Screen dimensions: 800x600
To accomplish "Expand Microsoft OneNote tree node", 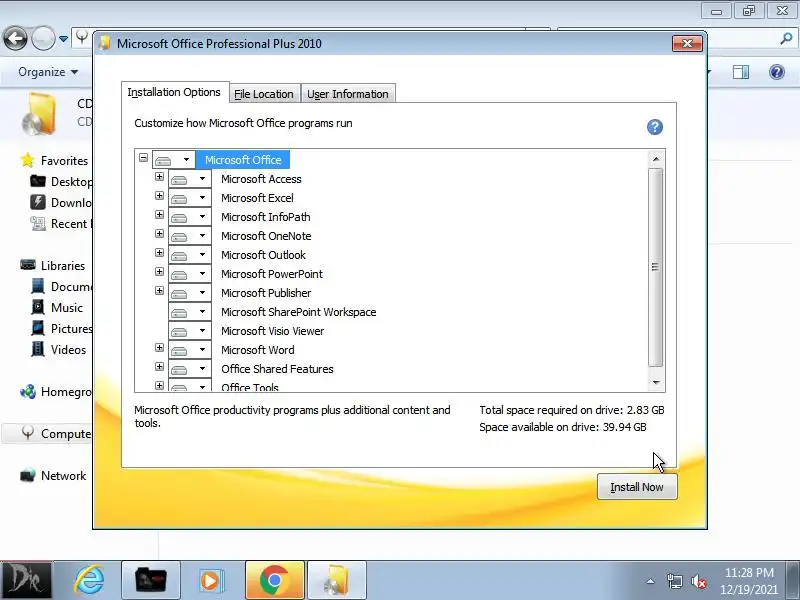I will (159, 234).
